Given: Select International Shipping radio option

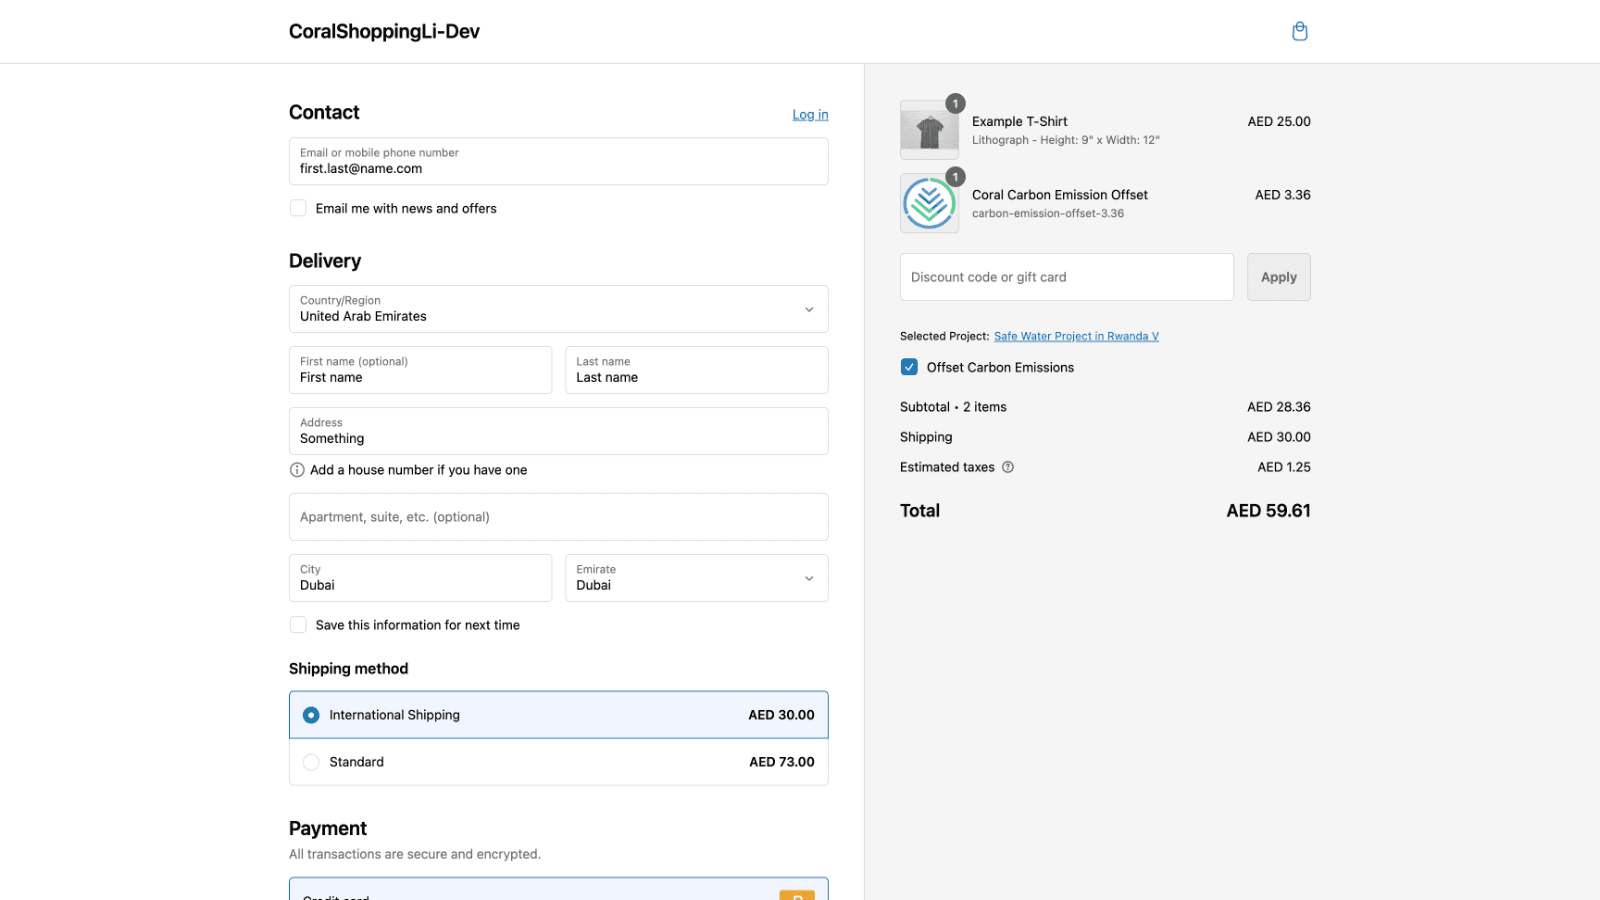Looking at the screenshot, I should click(311, 715).
